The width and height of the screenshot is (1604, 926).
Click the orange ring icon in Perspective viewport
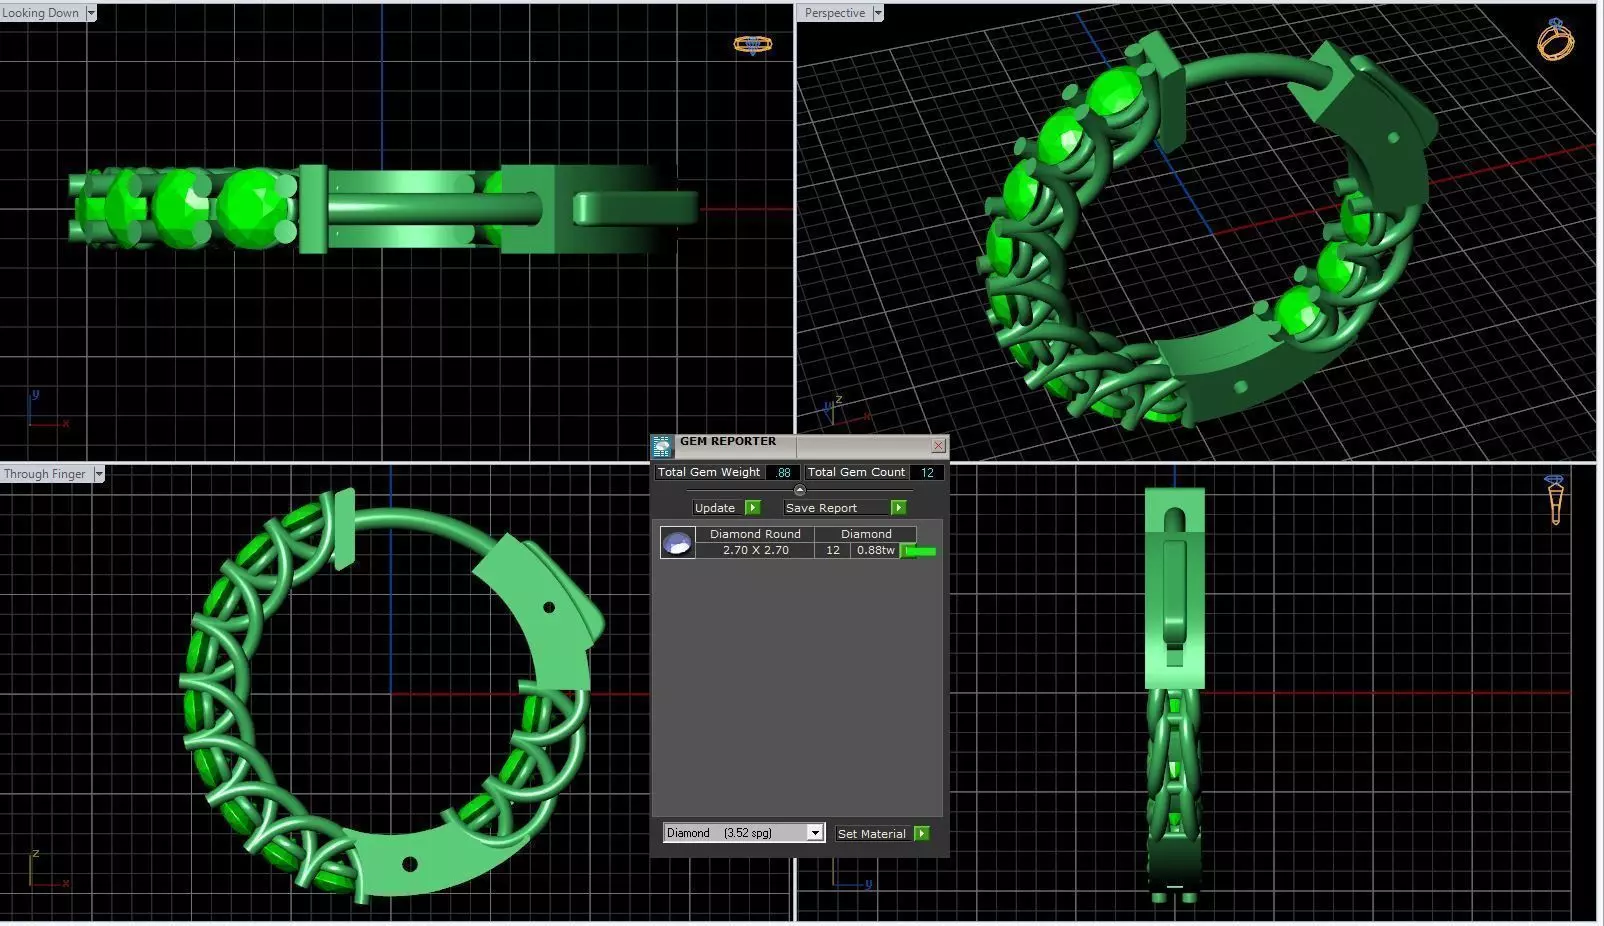pos(1555,39)
